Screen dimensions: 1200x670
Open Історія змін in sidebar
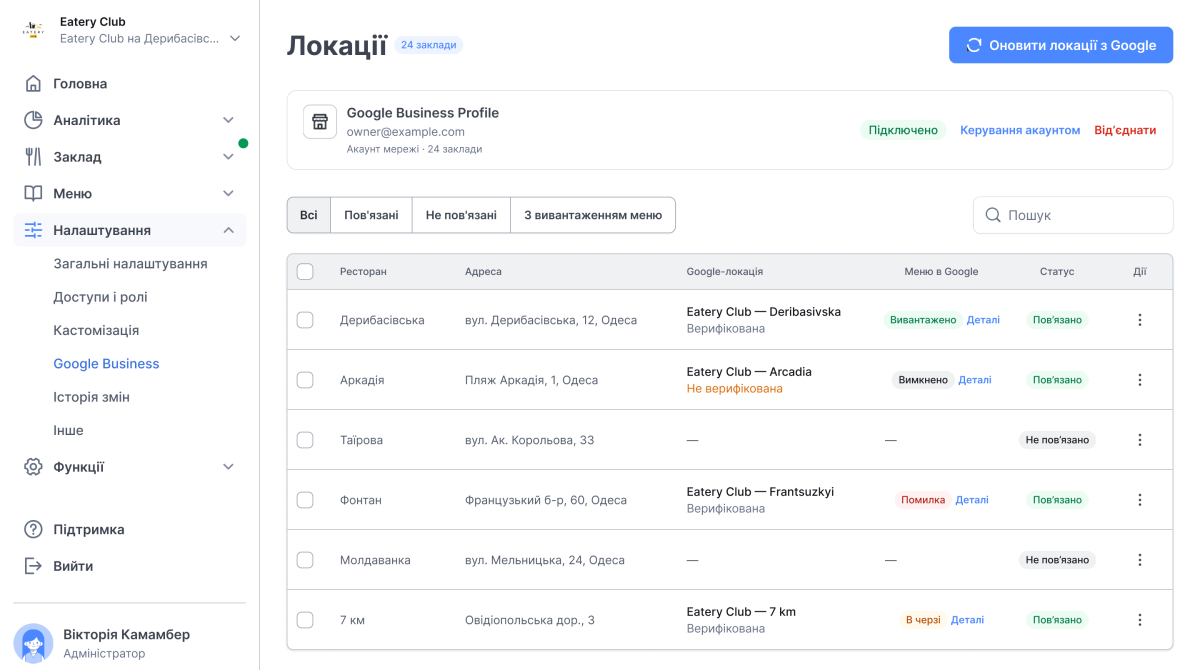coord(91,397)
